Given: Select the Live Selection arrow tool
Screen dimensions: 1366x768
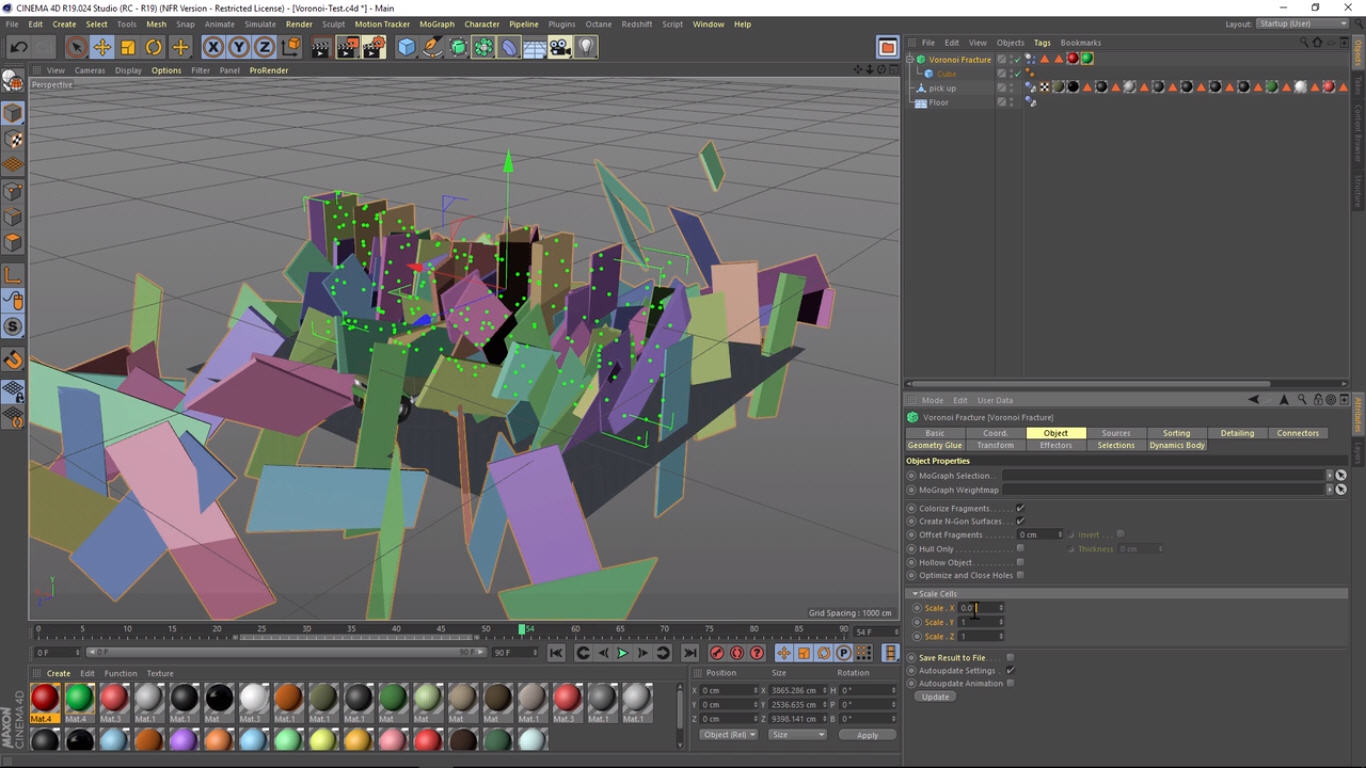Looking at the screenshot, I should [x=76, y=47].
